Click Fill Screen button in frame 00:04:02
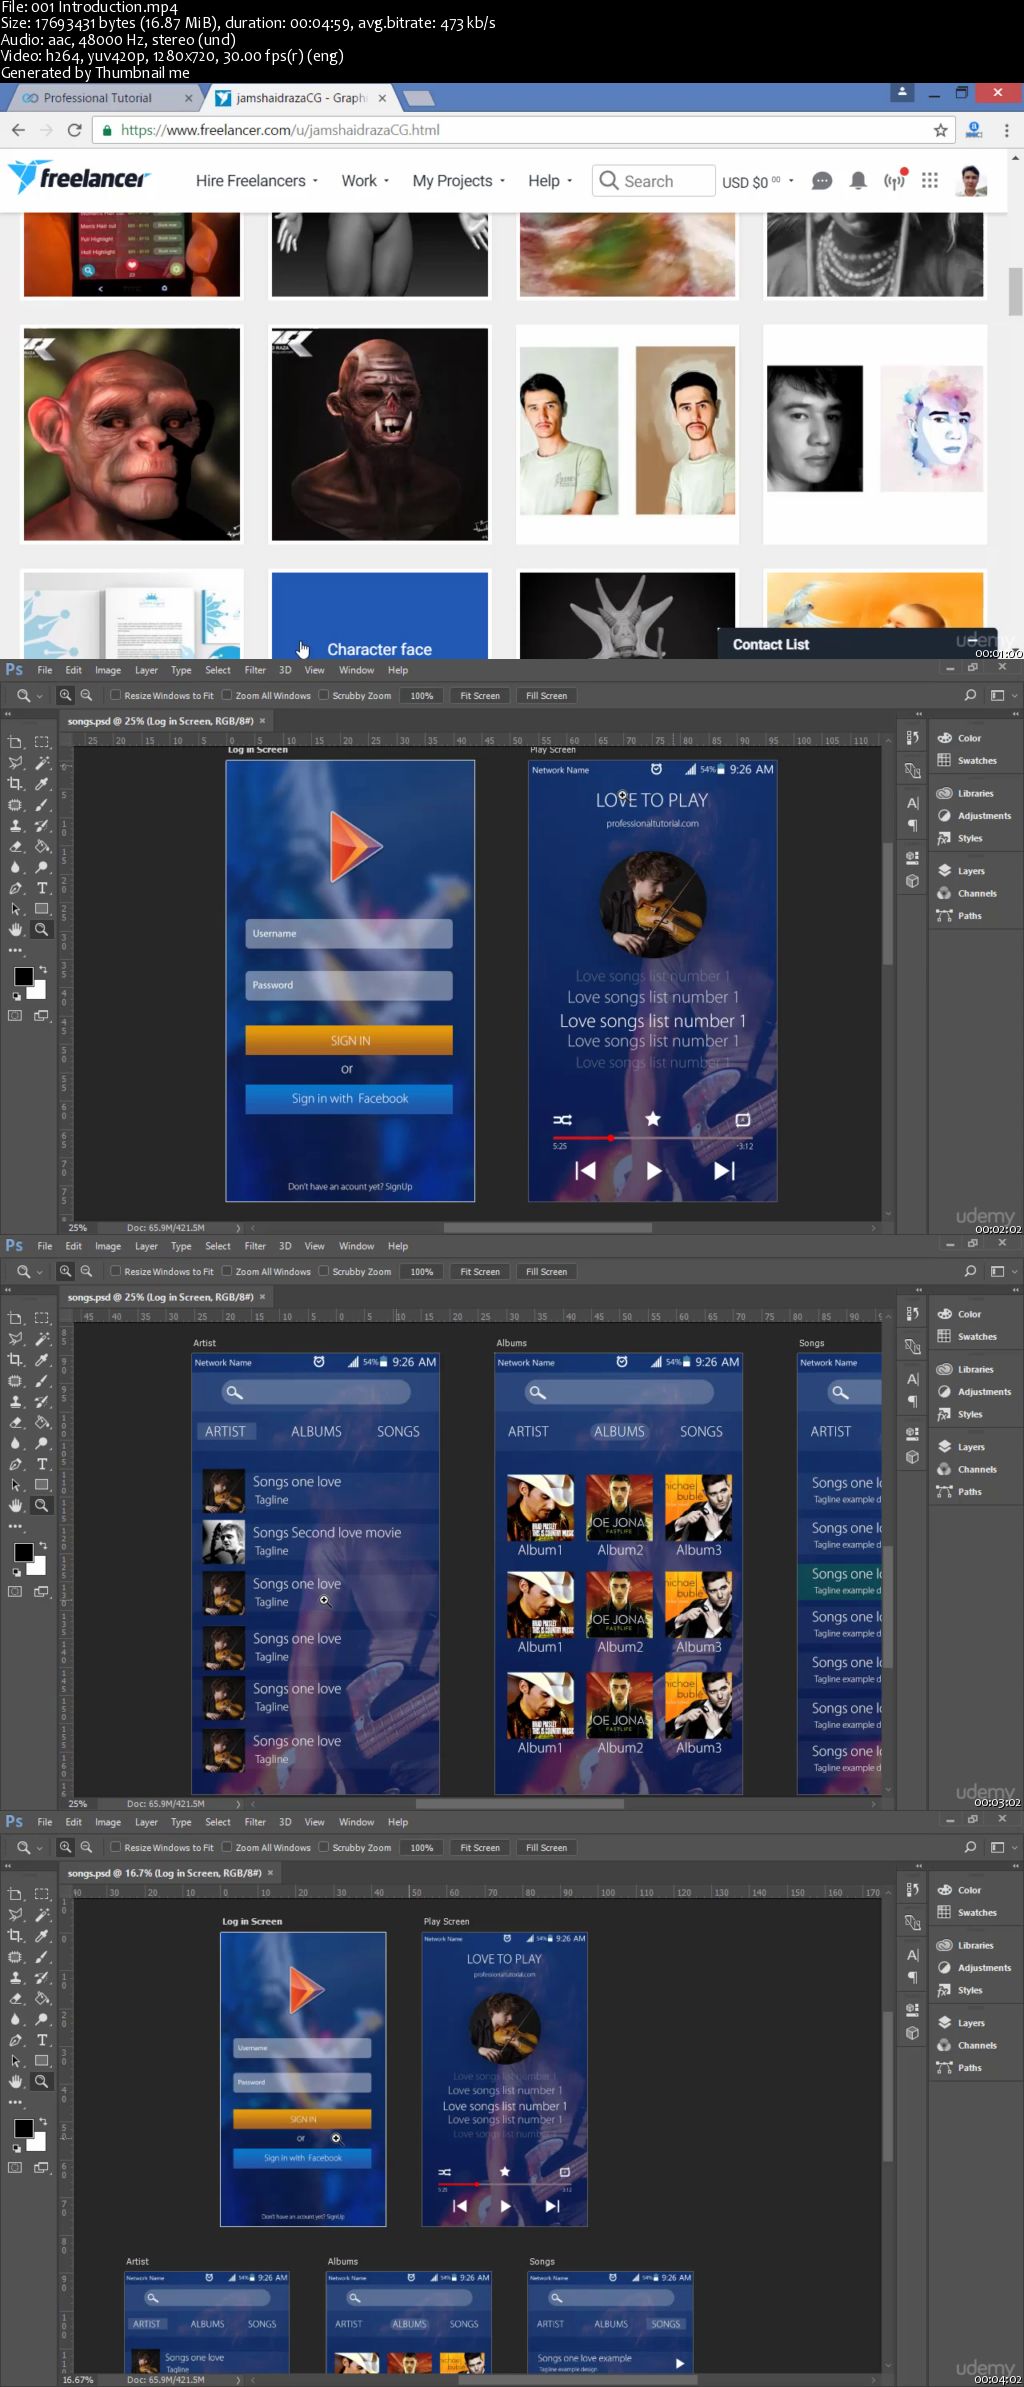This screenshot has width=1024, height=2387. coord(546,1847)
